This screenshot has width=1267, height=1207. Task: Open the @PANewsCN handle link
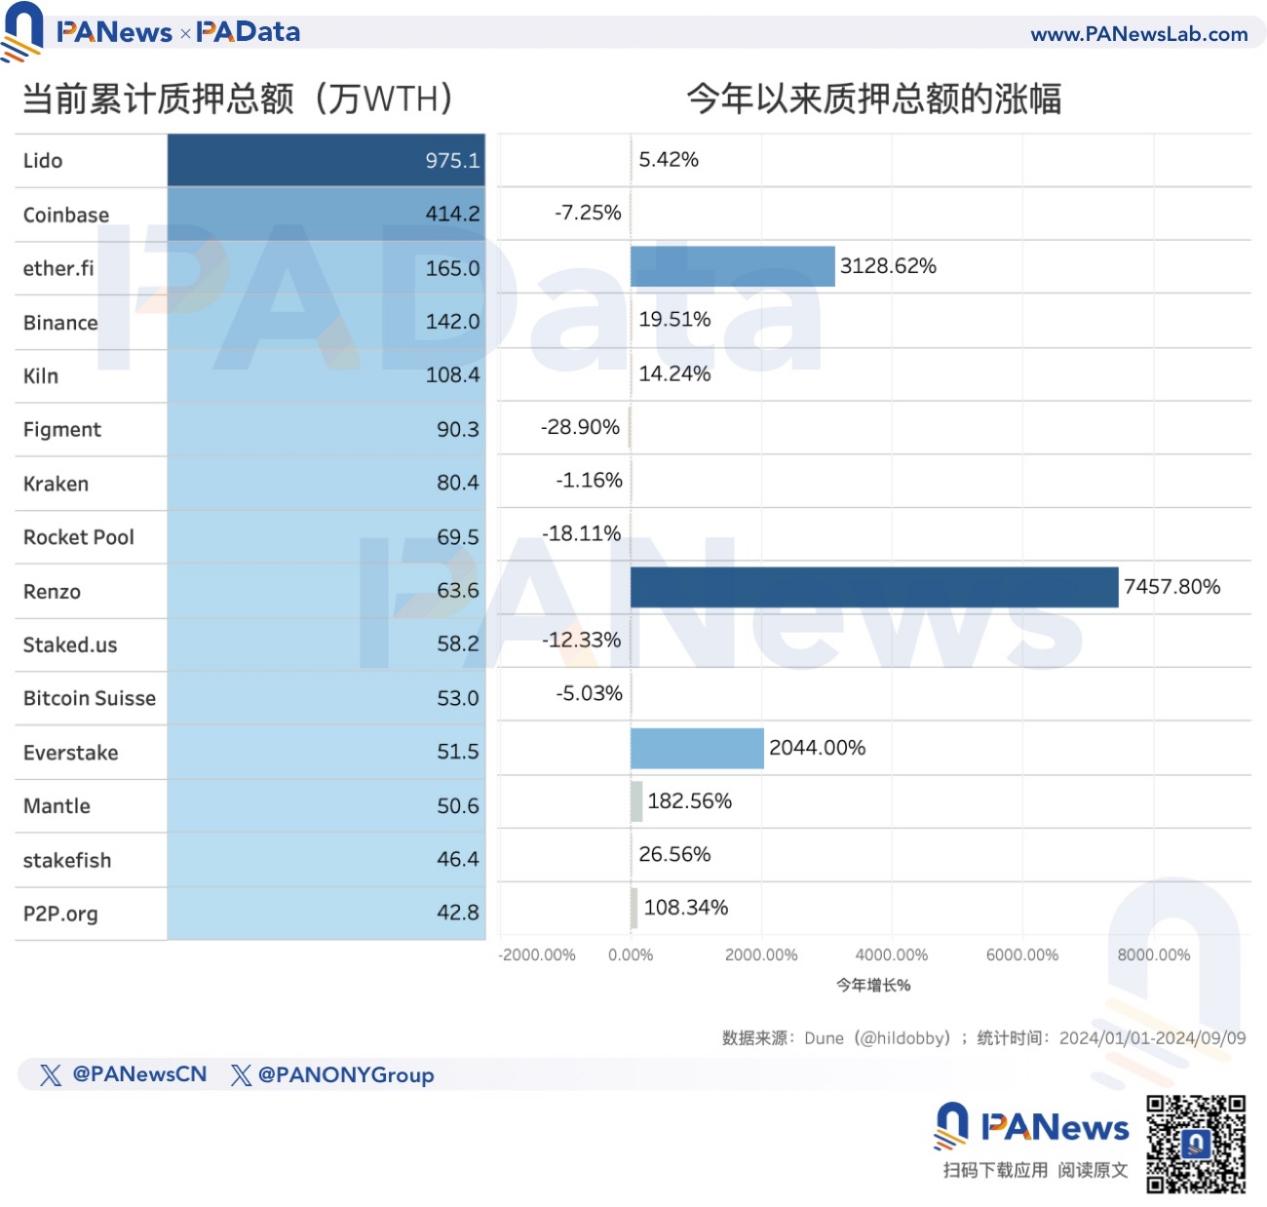click(139, 1074)
